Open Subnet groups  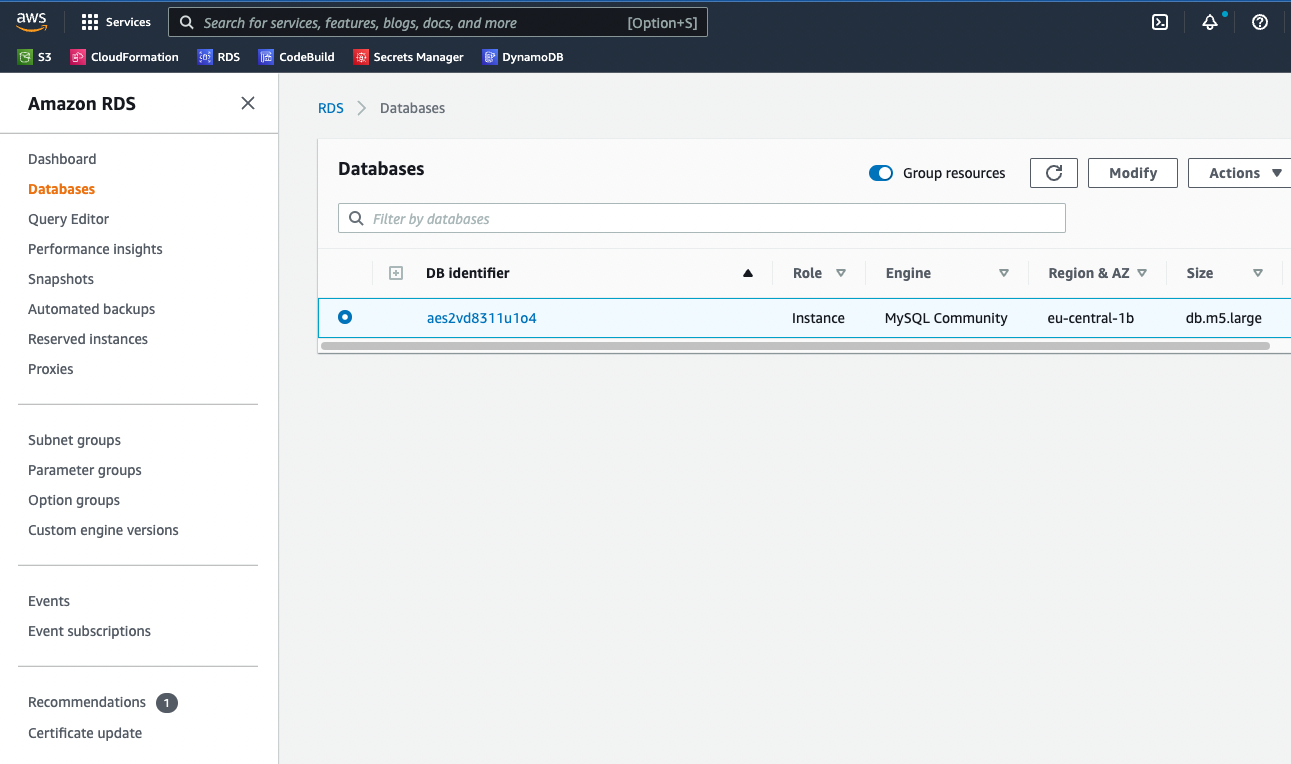point(74,440)
